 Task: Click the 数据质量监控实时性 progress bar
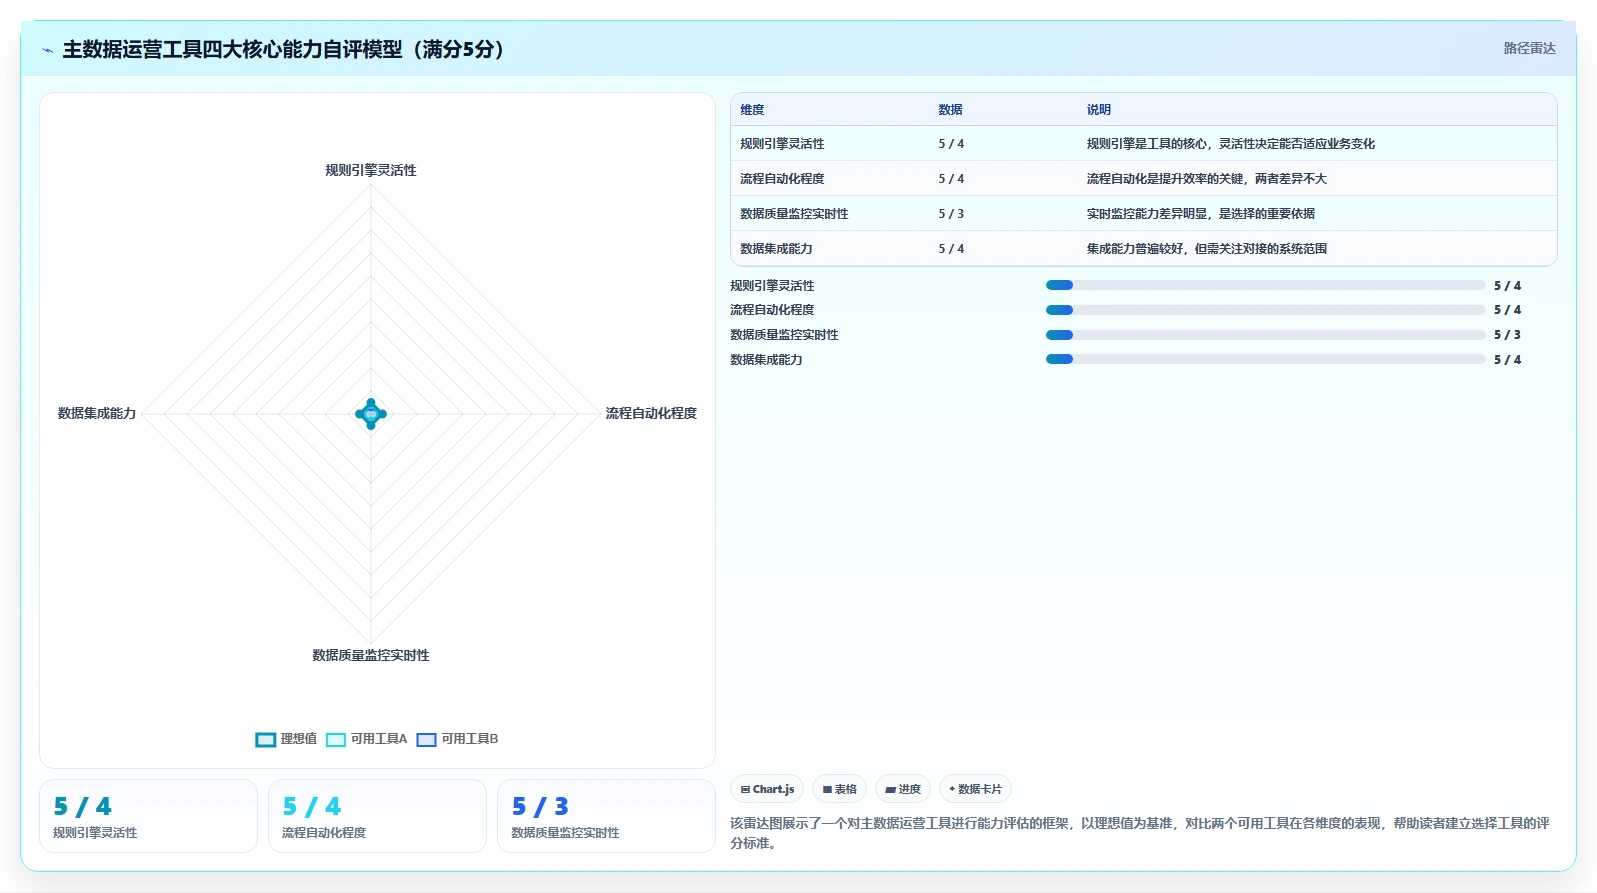(1265, 335)
